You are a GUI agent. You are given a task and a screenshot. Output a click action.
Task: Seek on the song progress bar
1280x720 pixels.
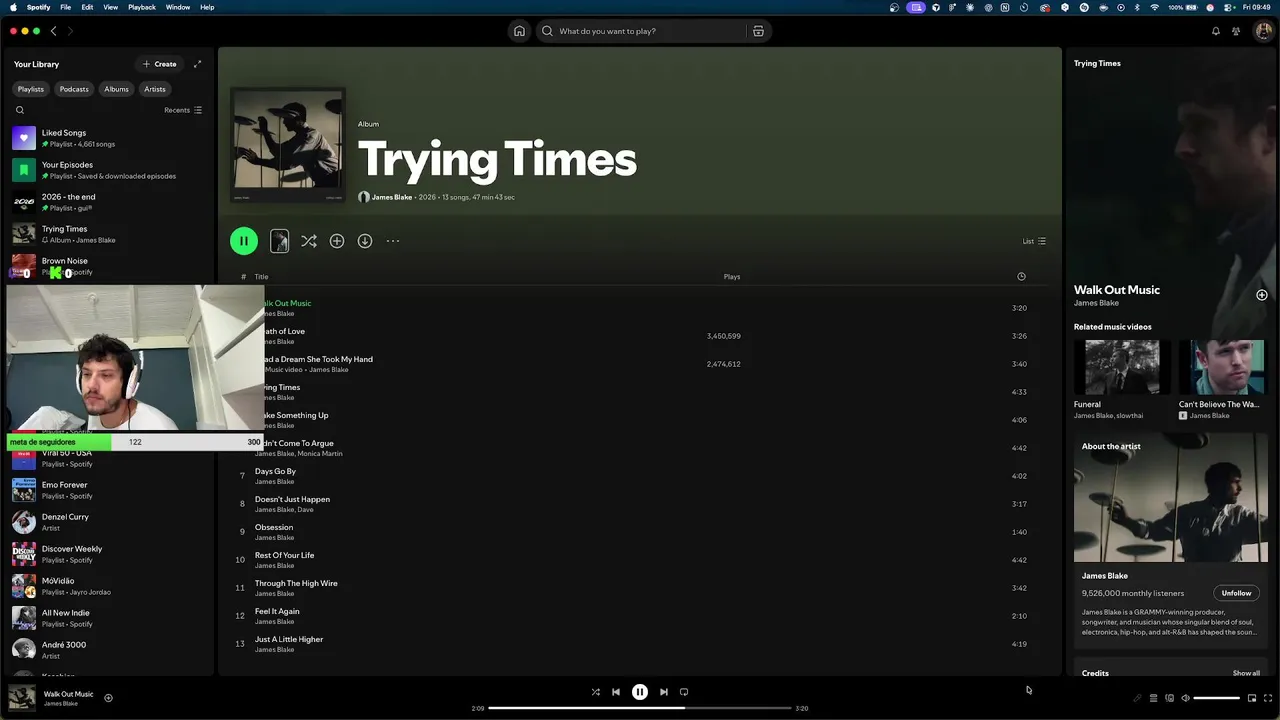(640, 708)
